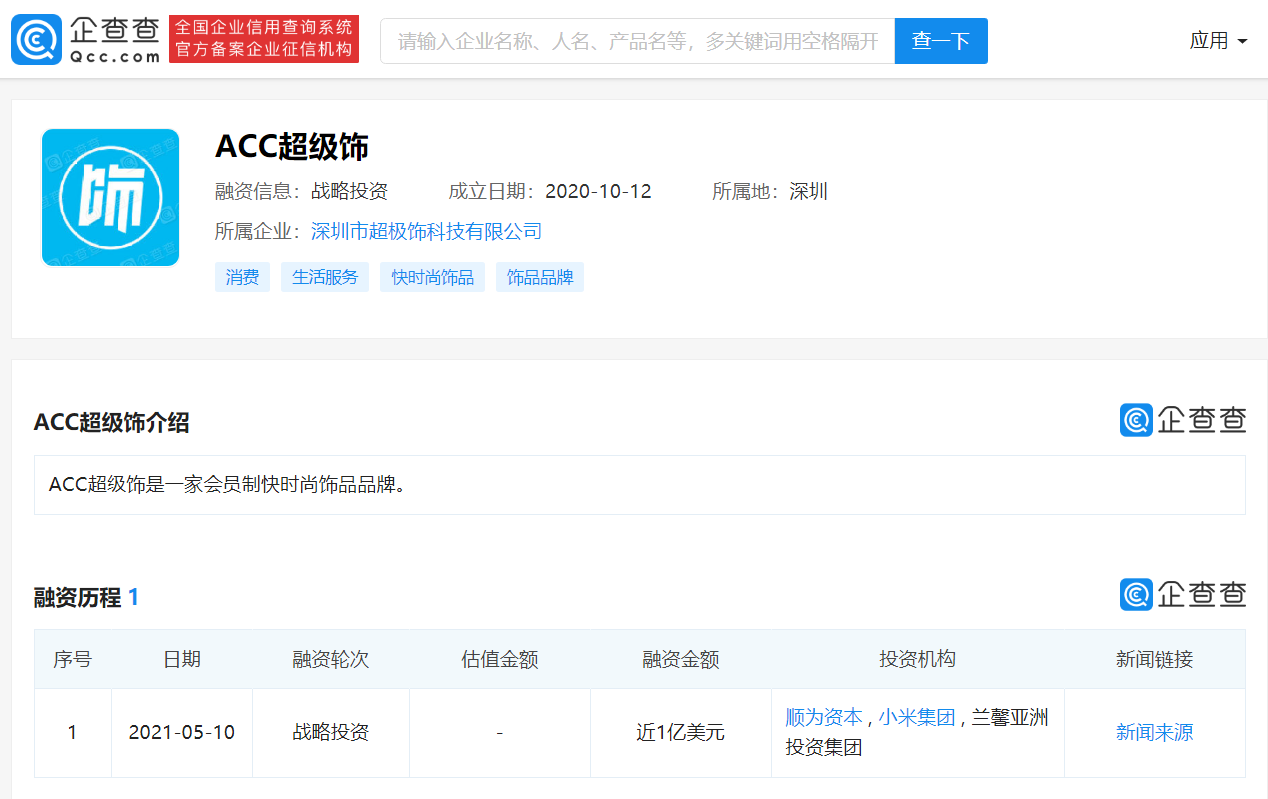Click the 战略投资 round cell in table
This screenshot has height=799, width=1268.
(x=331, y=732)
